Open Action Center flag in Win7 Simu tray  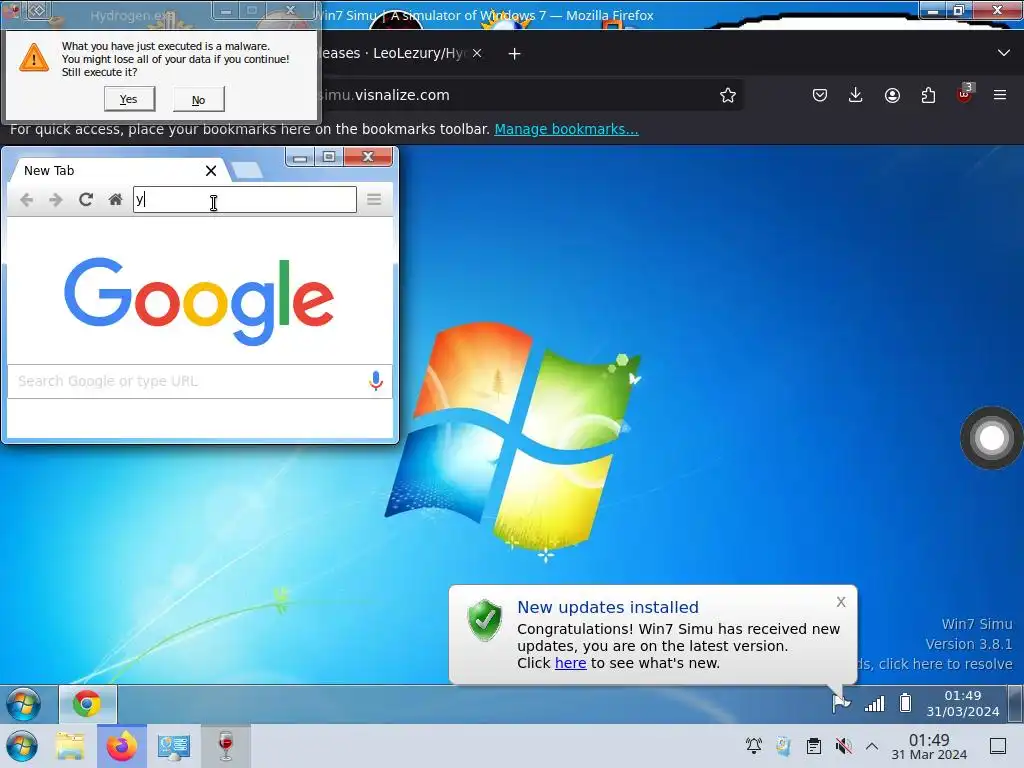pyautogui.click(x=841, y=703)
